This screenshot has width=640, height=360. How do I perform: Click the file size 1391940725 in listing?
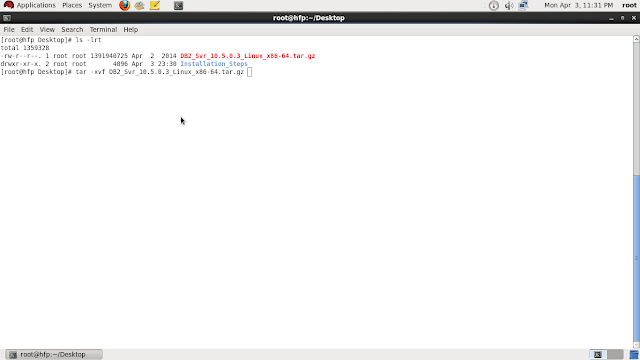coord(109,56)
